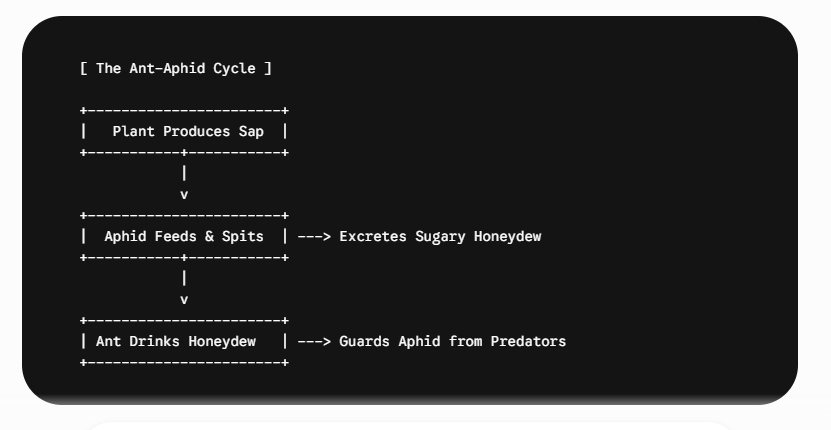Click the down arrow below Aphid Feeds box
Screen dimensions: 831x430
click(184, 300)
